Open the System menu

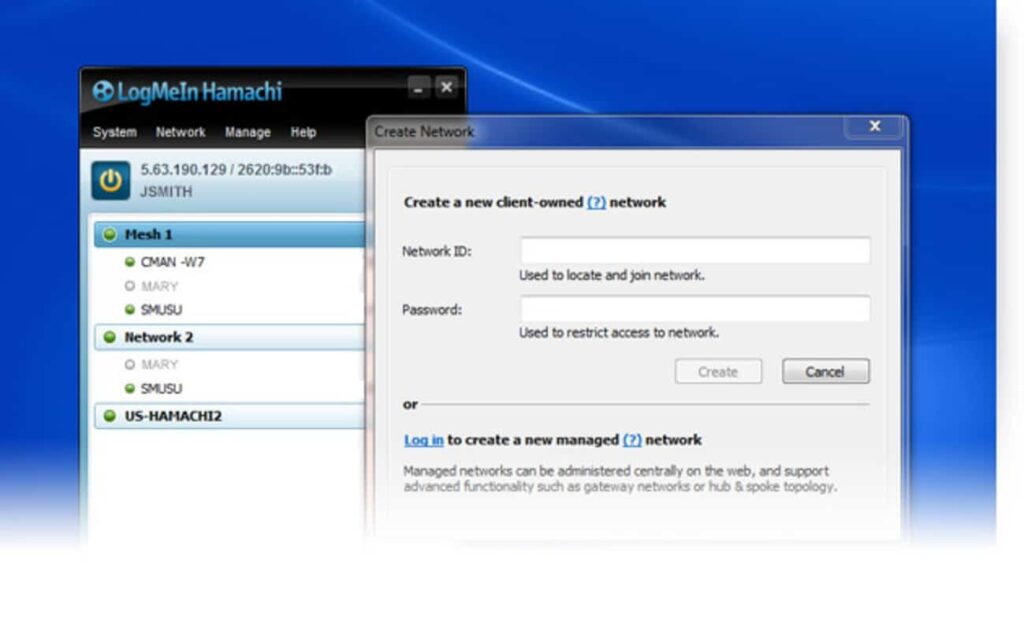115,132
